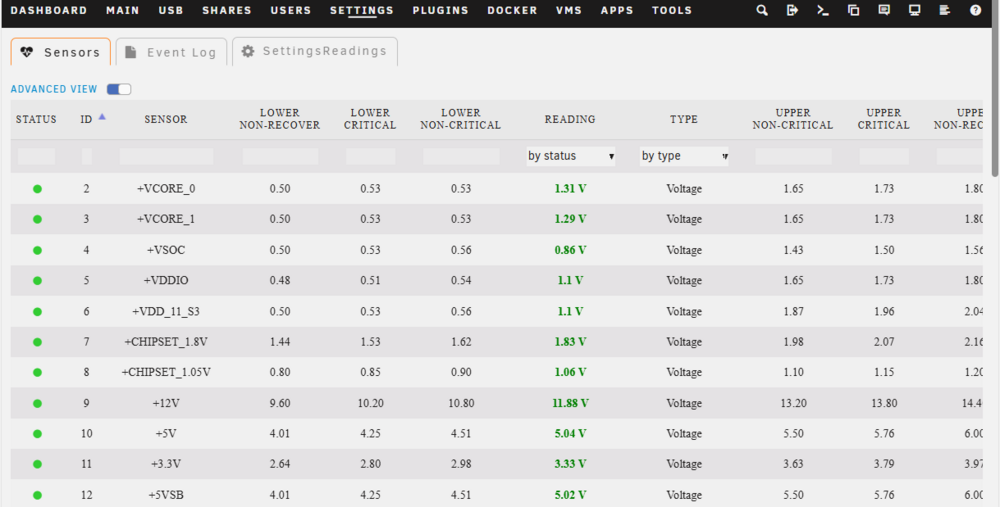Click the overlapping windows icon in top bar

853,10
